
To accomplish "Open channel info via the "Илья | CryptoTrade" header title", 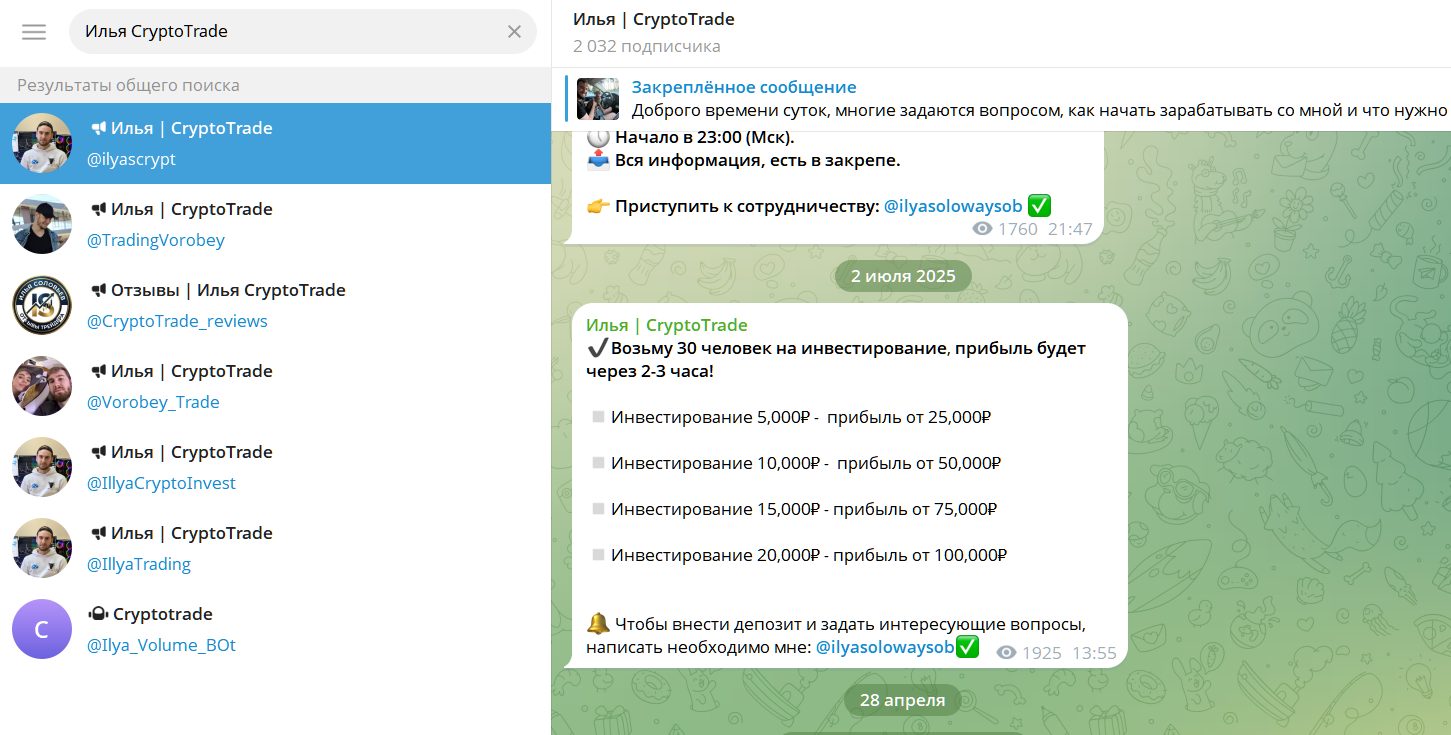I will (654, 19).
